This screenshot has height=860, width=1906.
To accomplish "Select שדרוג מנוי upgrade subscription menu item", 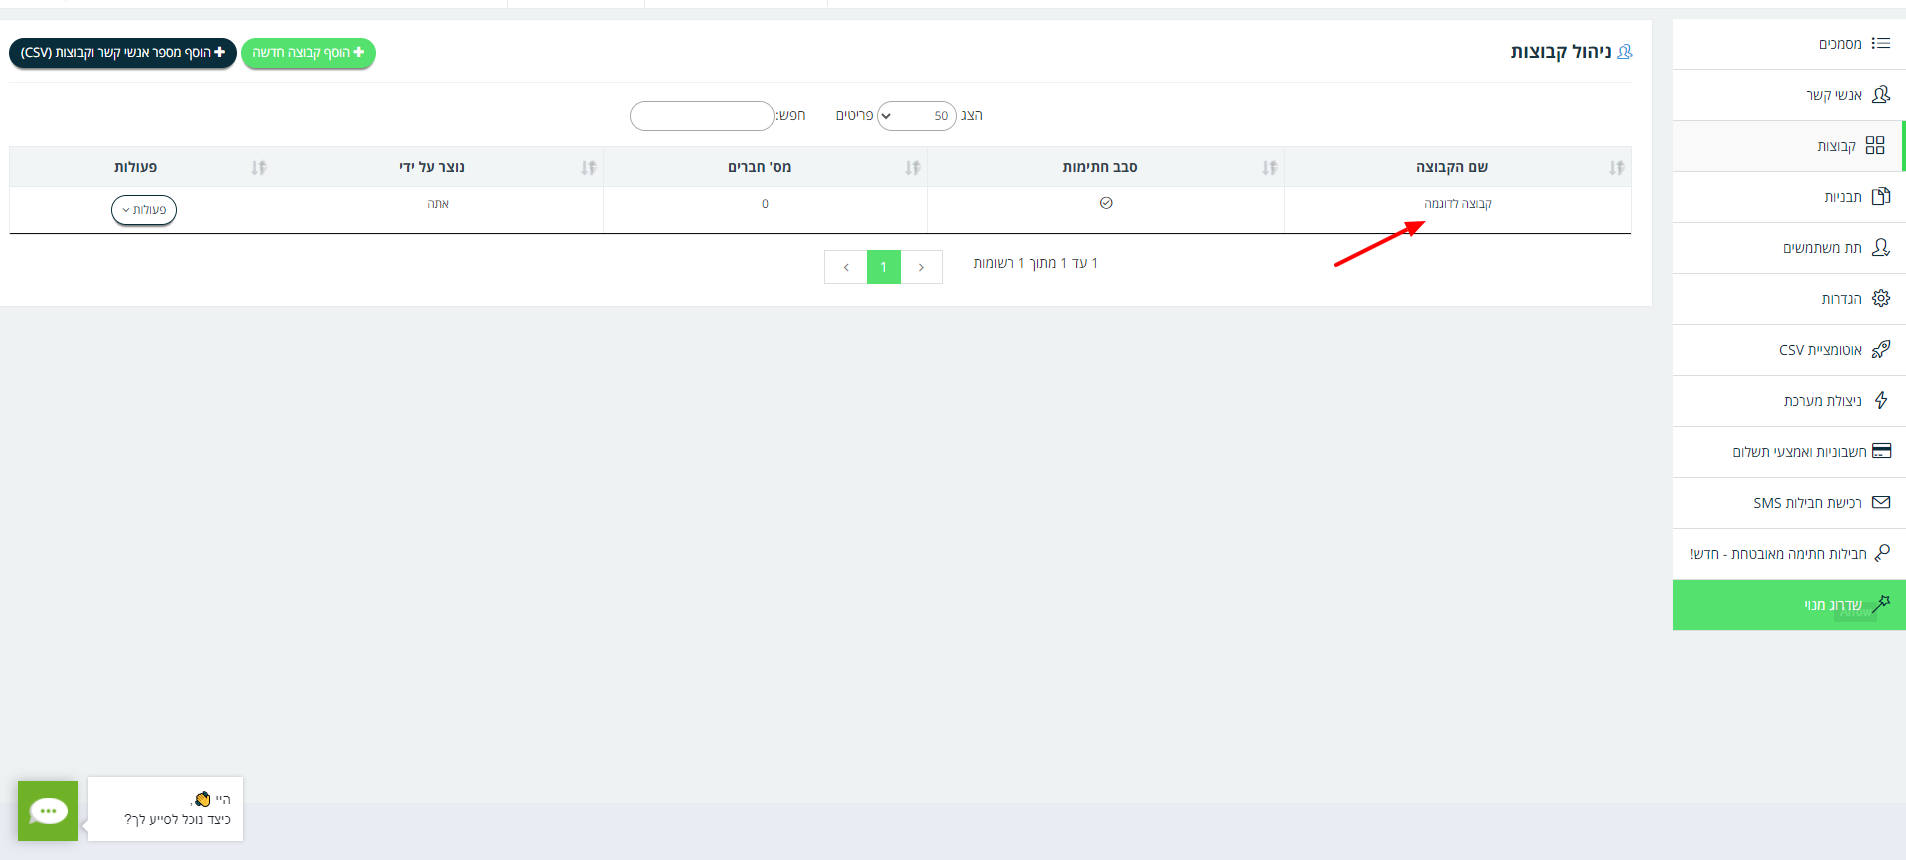I will [1832, 605].
